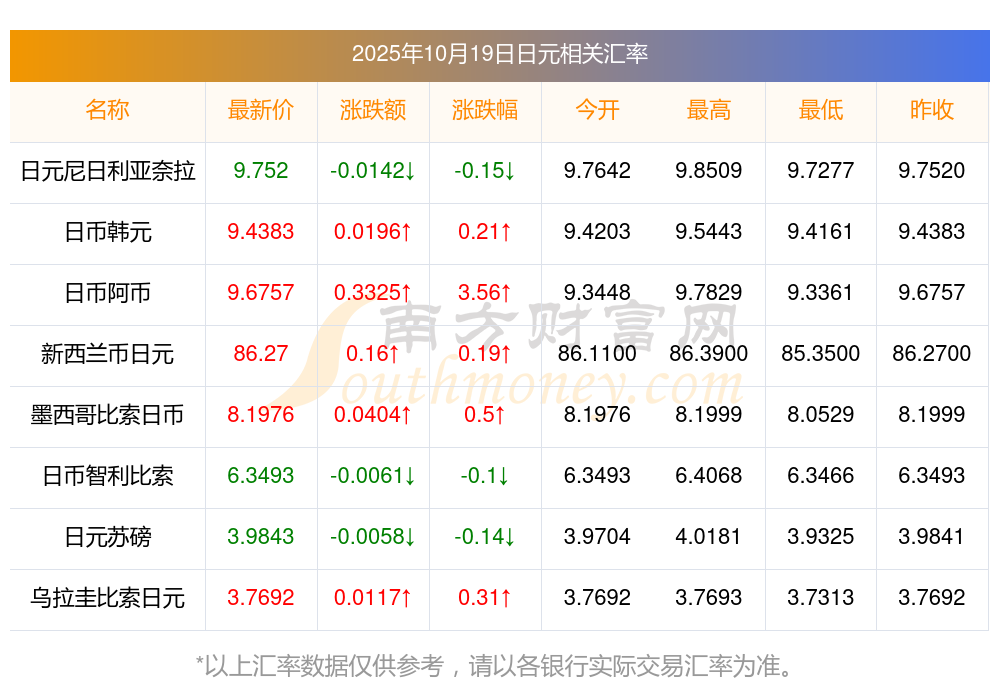
Task: Select the 新西兰币日元 currency name
Action: 107,355
